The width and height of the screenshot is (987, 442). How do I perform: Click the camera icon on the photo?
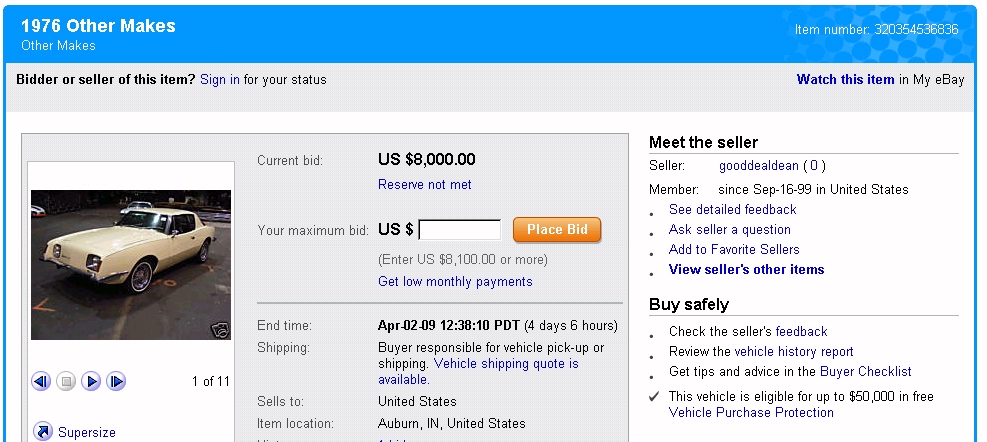pyautogui.click(x=220, y=330)
